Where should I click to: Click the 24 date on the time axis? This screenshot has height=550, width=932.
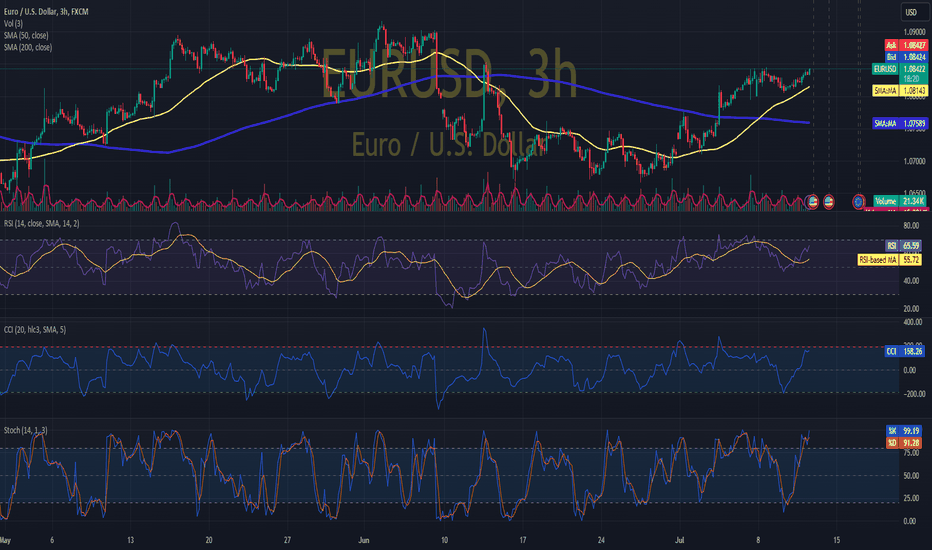point(601,540)
